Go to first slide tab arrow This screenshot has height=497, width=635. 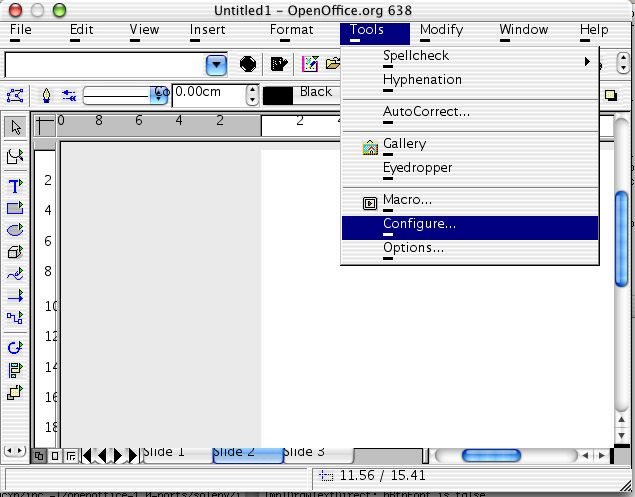(x=87, y=455)
